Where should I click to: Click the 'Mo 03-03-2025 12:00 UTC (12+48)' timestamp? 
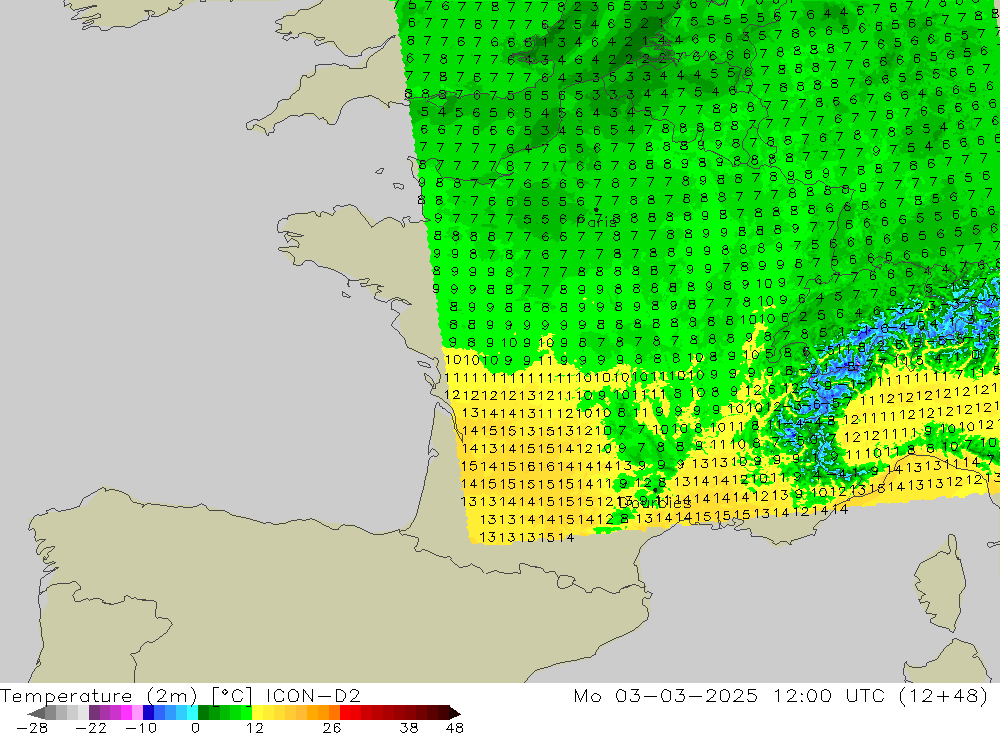pyautogui.click(x=781, y=695)
